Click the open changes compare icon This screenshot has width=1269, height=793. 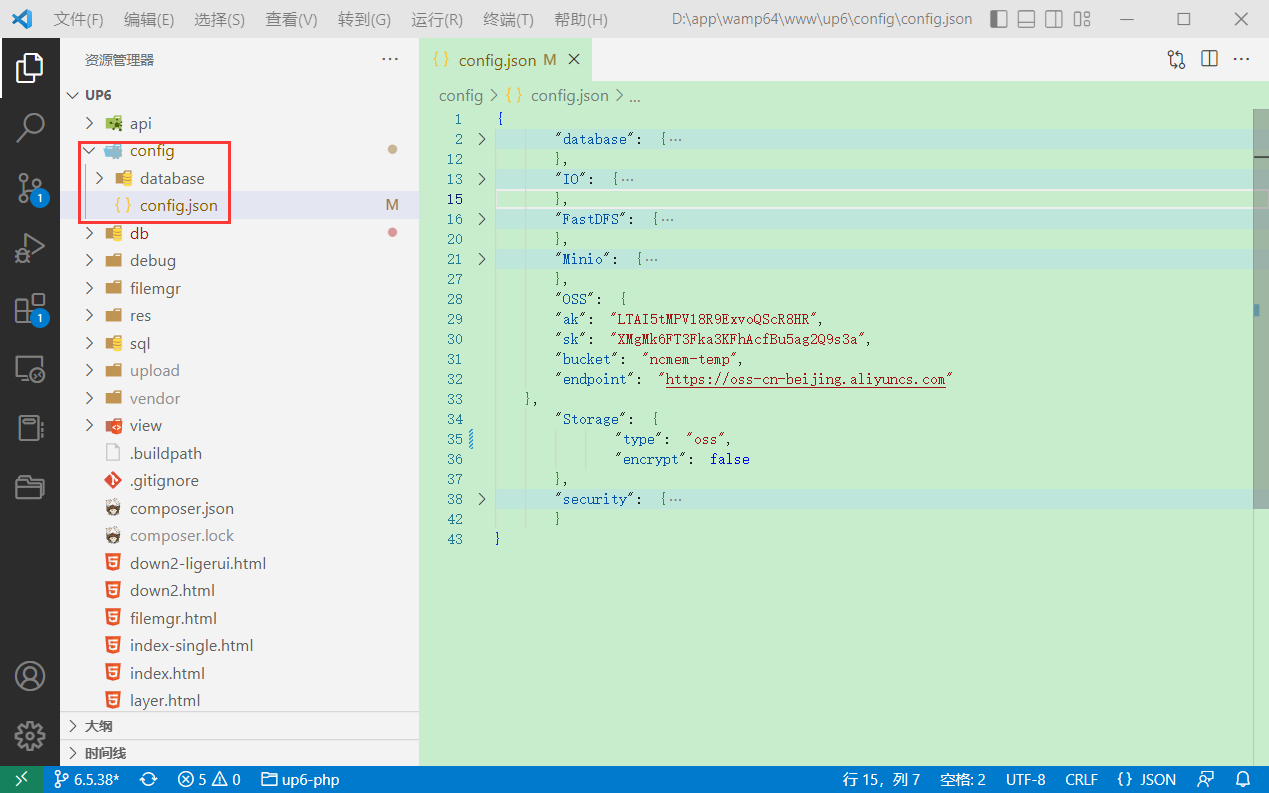(x=1176, y=60)
